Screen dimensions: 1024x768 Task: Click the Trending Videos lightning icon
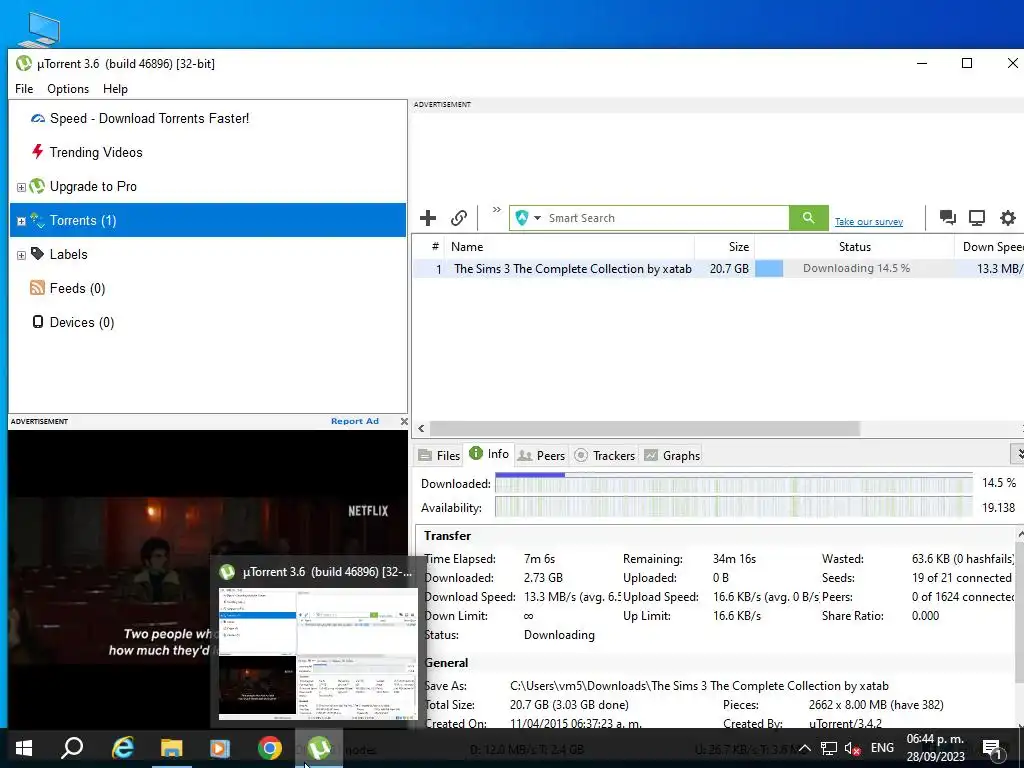(x=37, y=152)
